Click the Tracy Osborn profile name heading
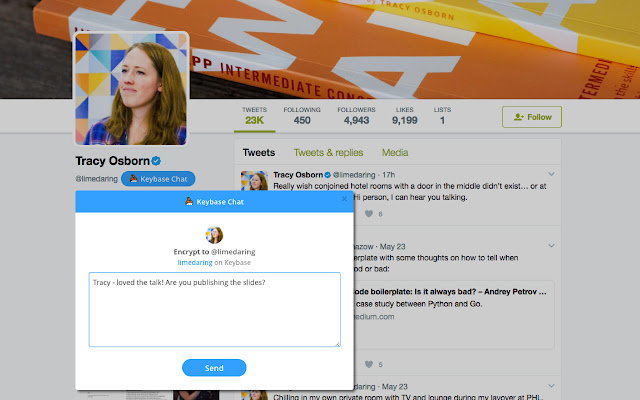The width and height of the screenshot is (640, 400). (x=112, y=161)
